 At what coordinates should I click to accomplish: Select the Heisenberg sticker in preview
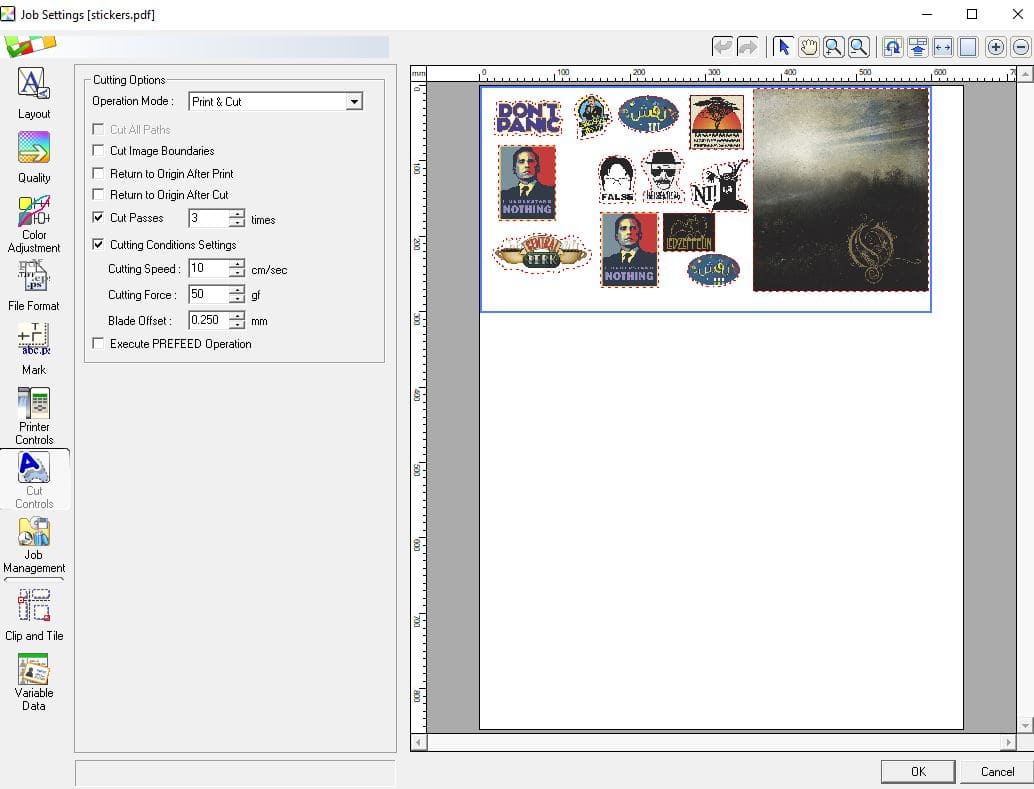(x=663, y=175)
